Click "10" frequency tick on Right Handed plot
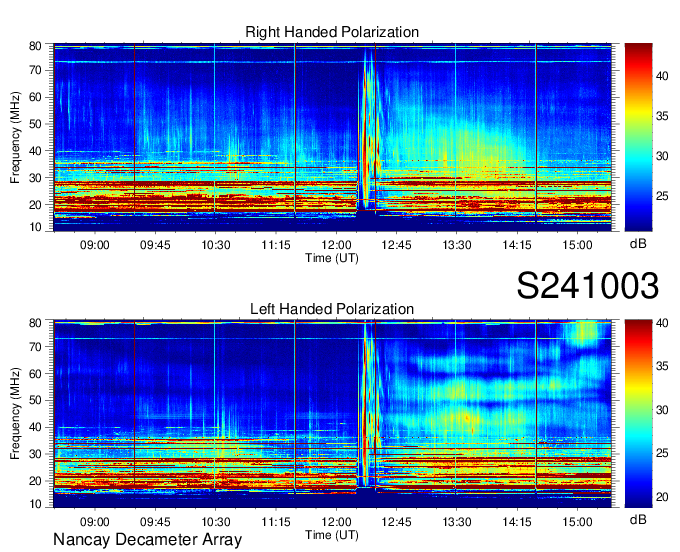Image resolution: width=680 pixels, height=552 pixels. pos(35,227)
